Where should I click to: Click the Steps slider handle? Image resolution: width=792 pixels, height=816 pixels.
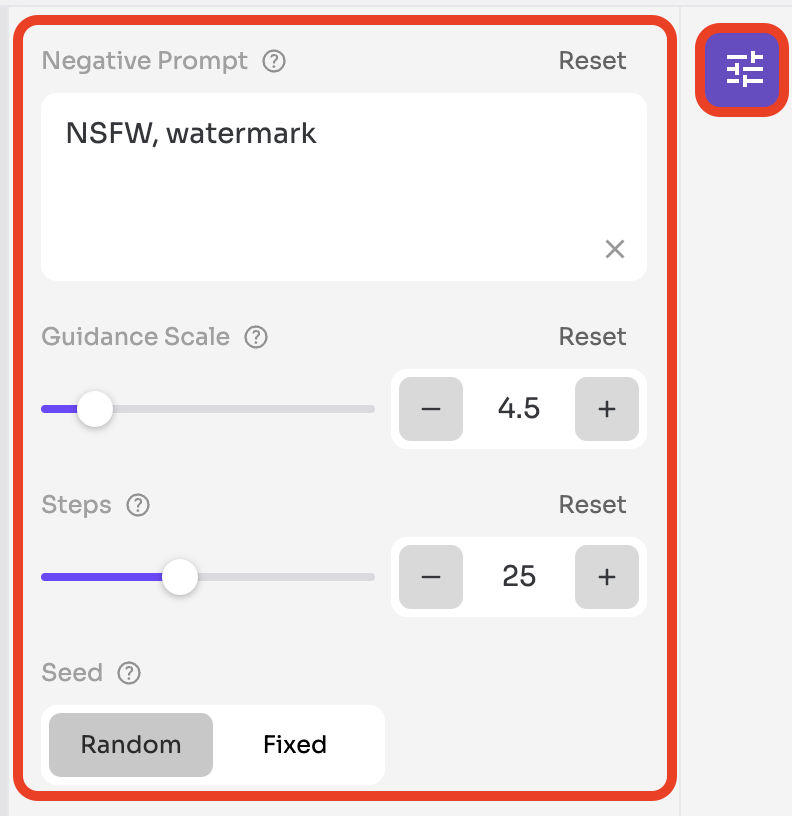pos(180,577)
